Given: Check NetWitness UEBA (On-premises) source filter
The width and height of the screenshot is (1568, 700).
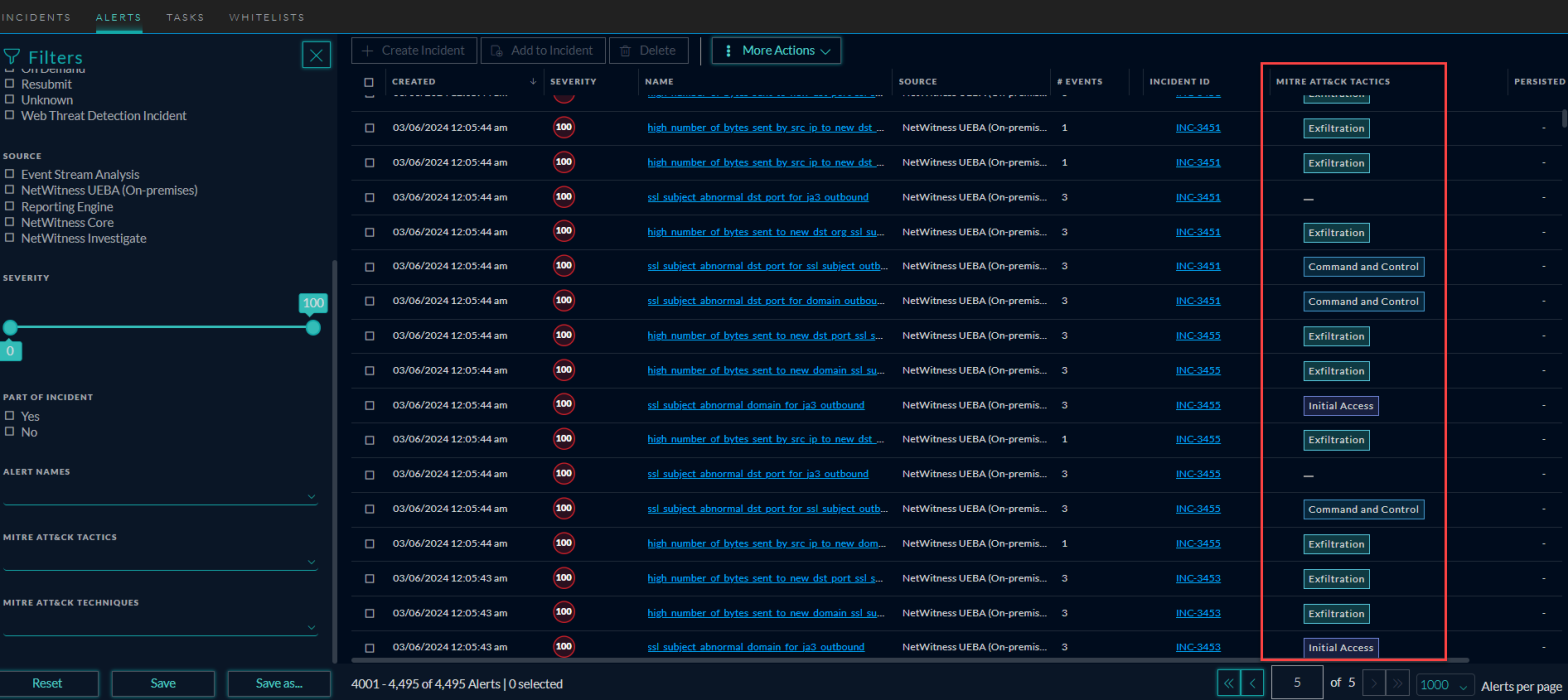Looking at the screenshot, I should point(10,190).
